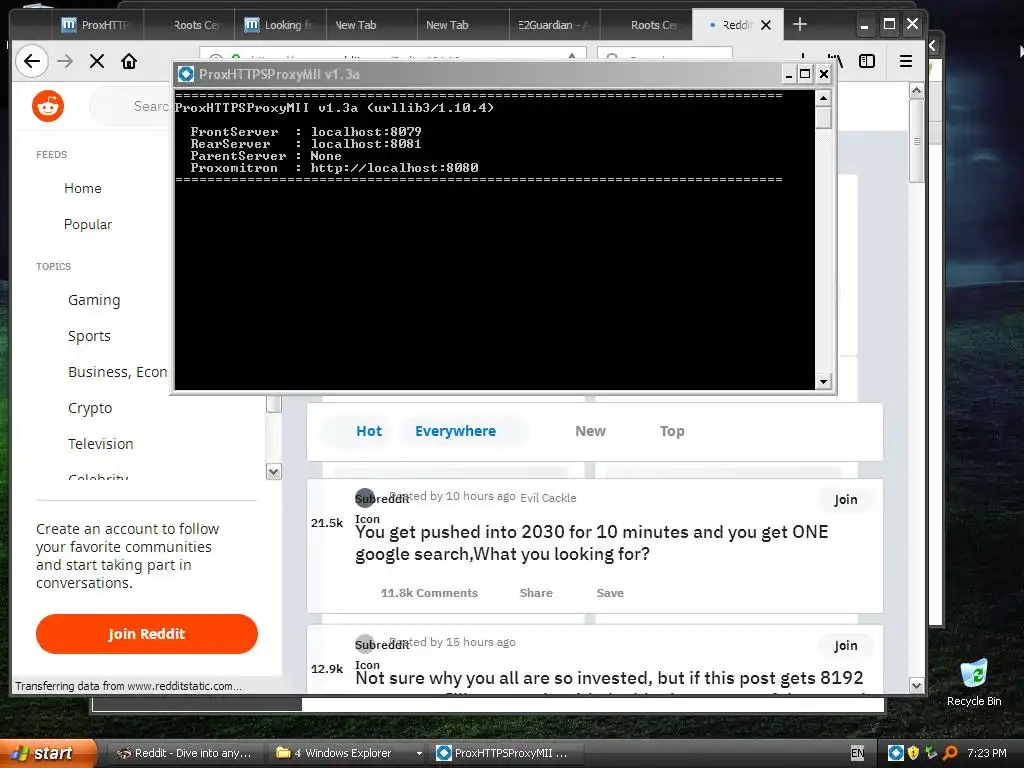This screenshot has height=768, width=1024.
Task: Save the 2030 google search post
Action: tap(610, 593)
